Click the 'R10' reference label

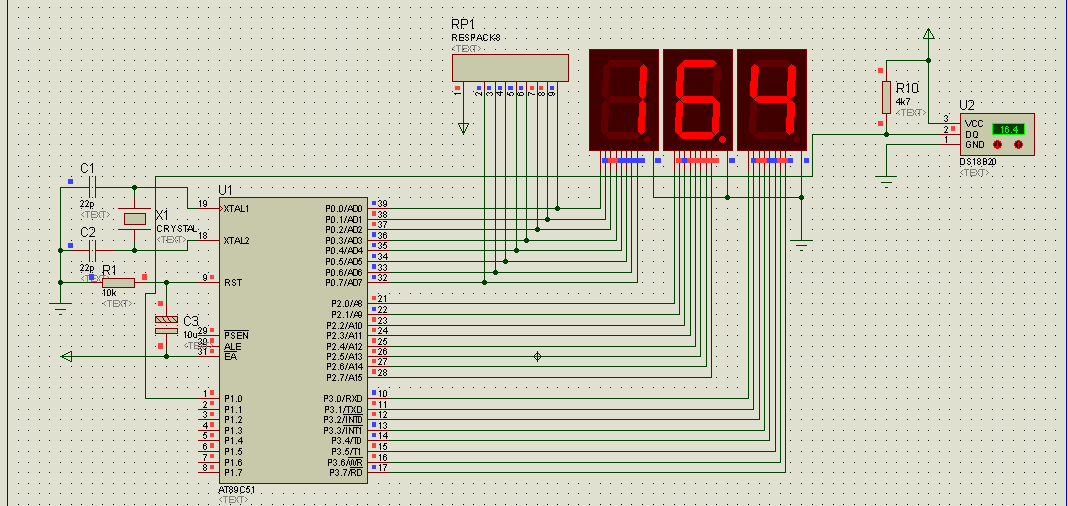(x=907, y=89)
